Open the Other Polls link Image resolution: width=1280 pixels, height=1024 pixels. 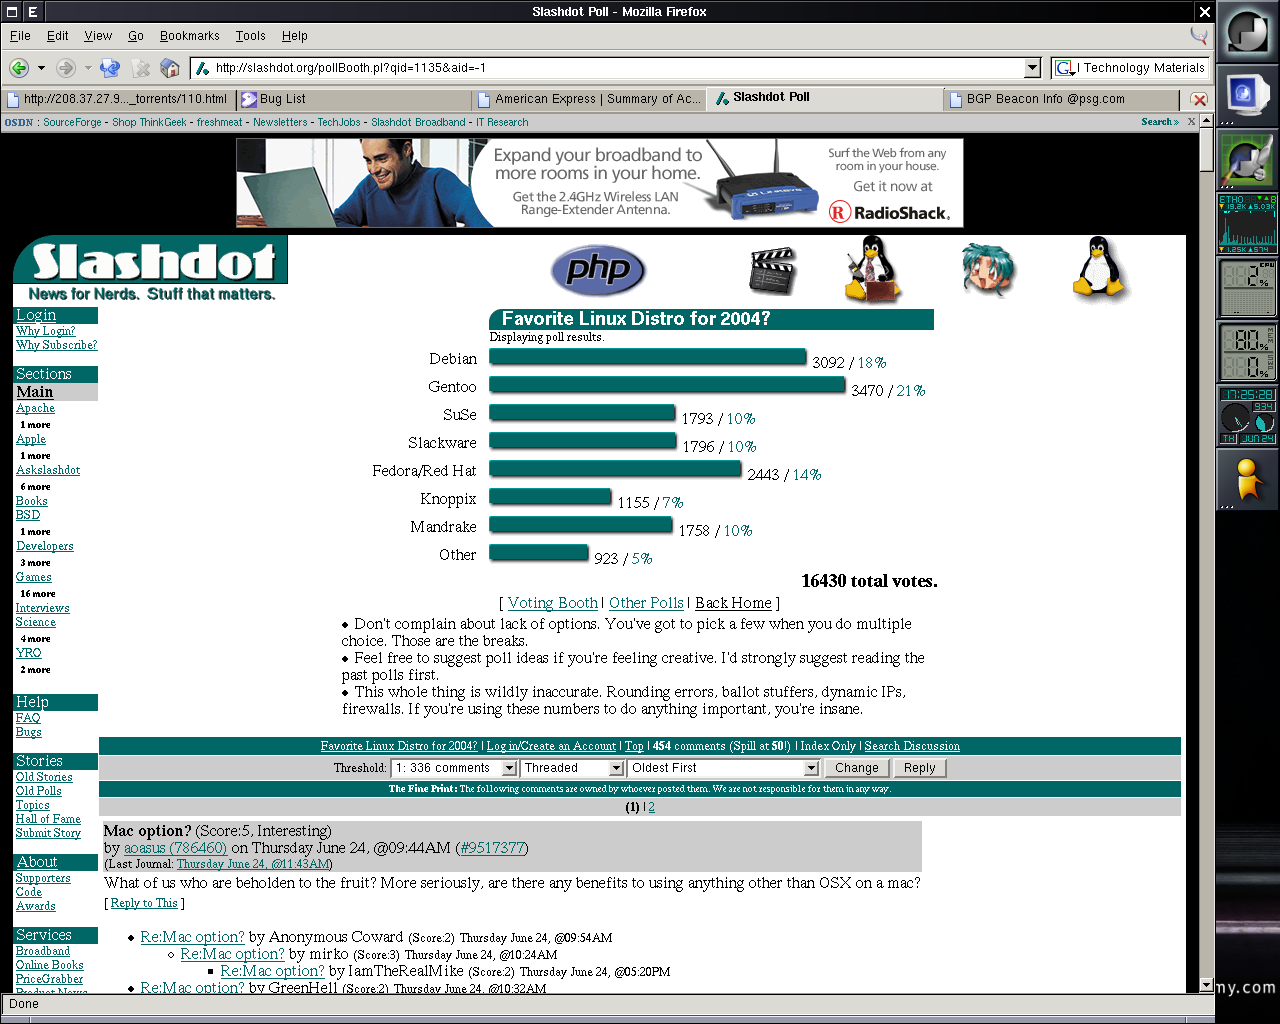coord(646,603)
